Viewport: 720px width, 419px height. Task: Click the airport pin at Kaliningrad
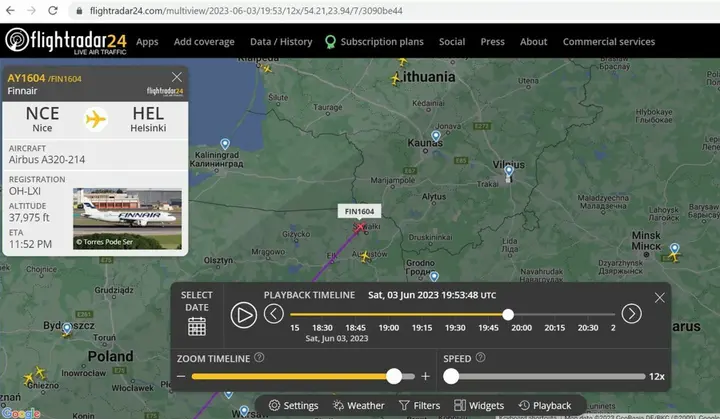(x=225, y=144)
